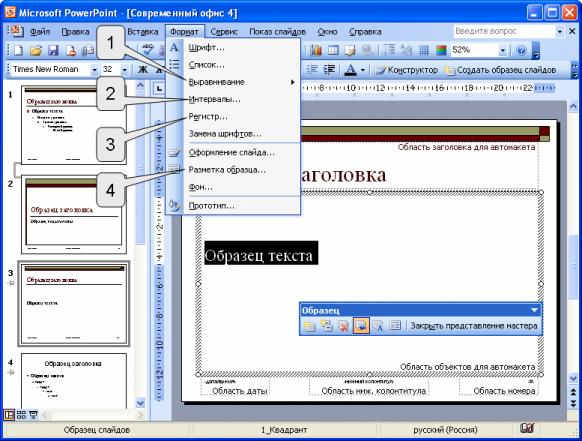The image size is (582, 441).
Task: Click 'Закрыть представление мастера' button
Action: 474,326
